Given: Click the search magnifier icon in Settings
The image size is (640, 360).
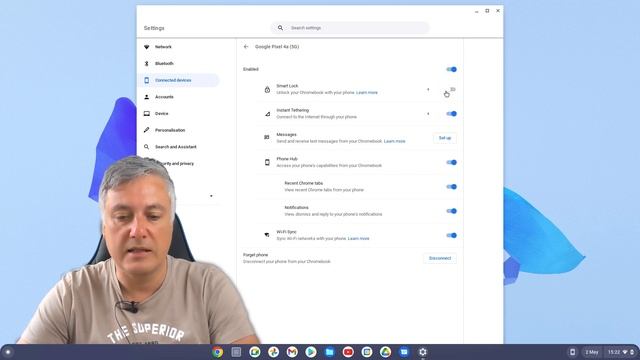Looking at the screenshot, I should (280, 28).
